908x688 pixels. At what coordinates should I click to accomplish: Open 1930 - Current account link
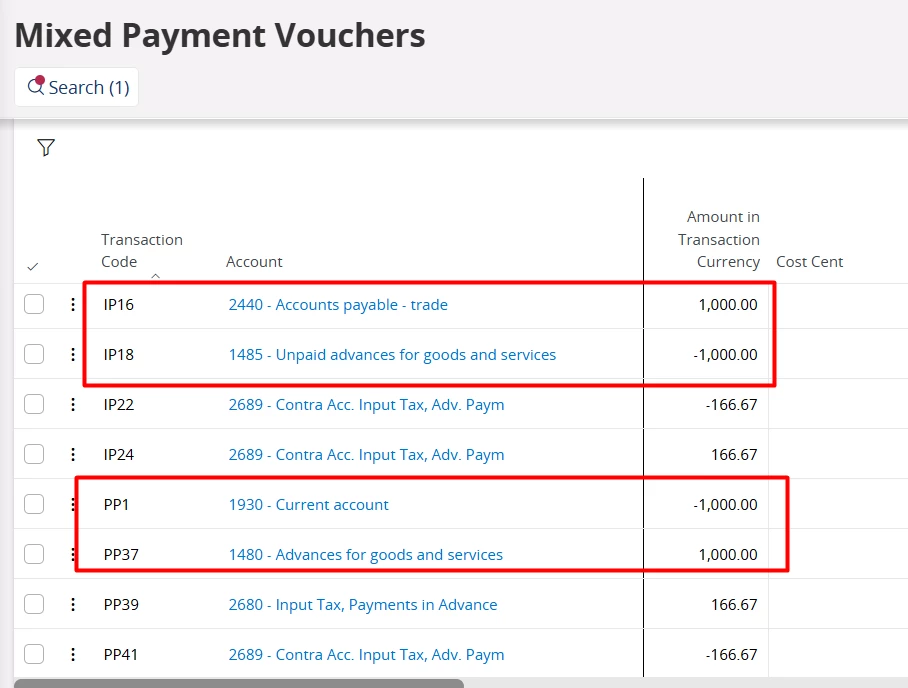tap(309, 504)
